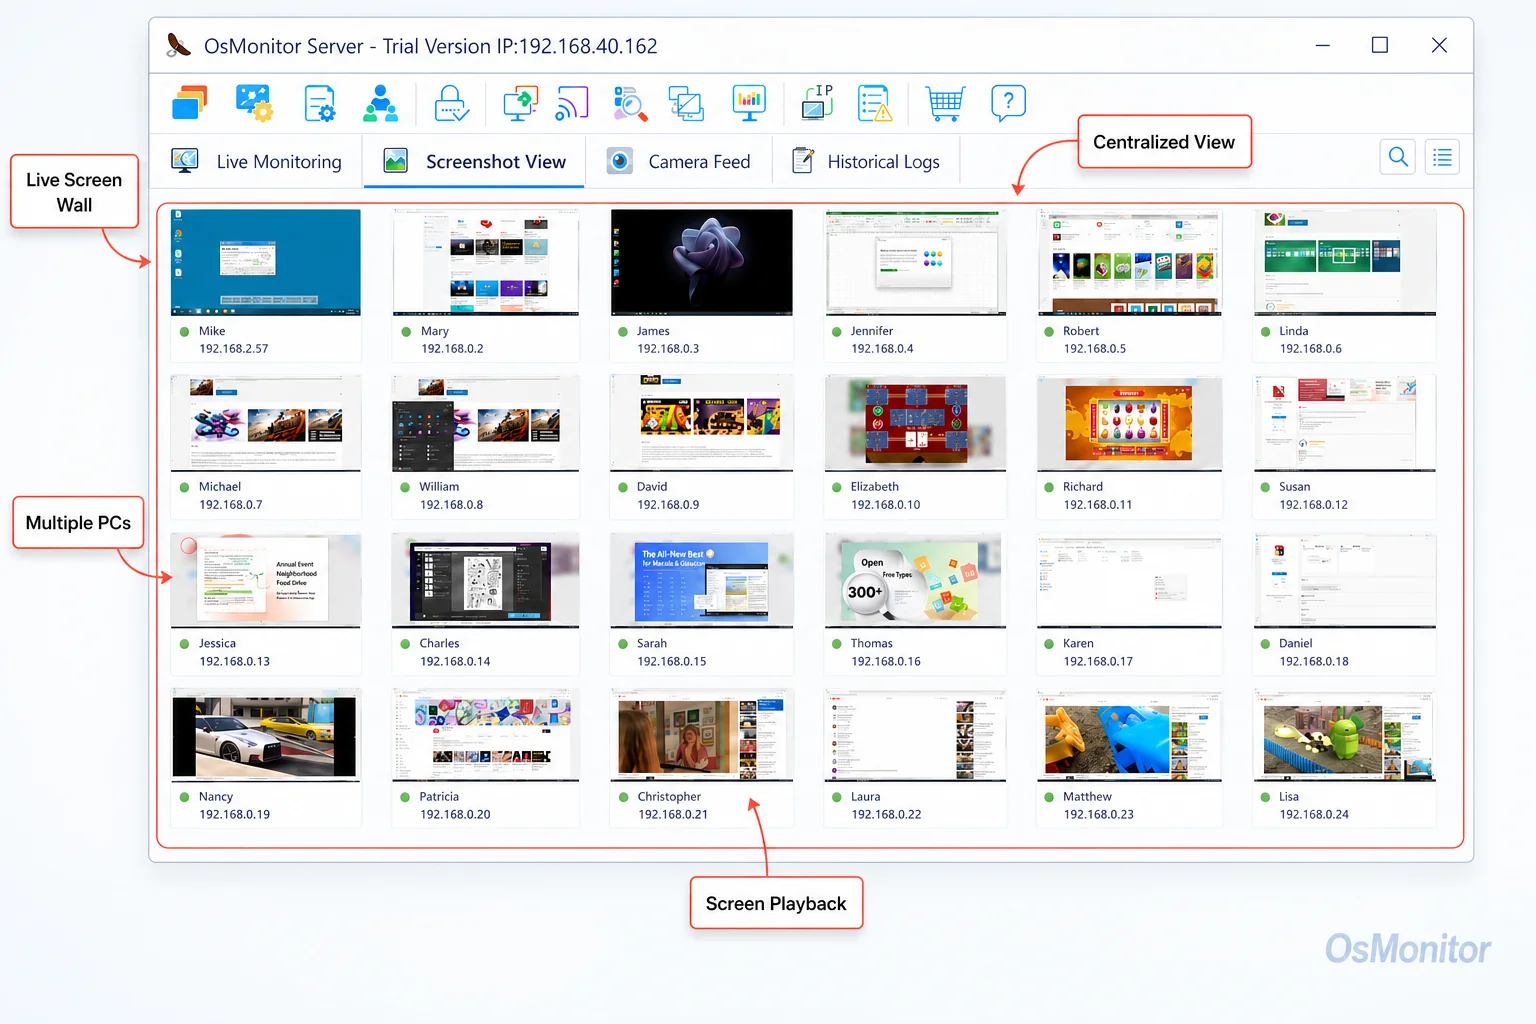
Task: Open the help question mark icon
Action: [1008, 103]
